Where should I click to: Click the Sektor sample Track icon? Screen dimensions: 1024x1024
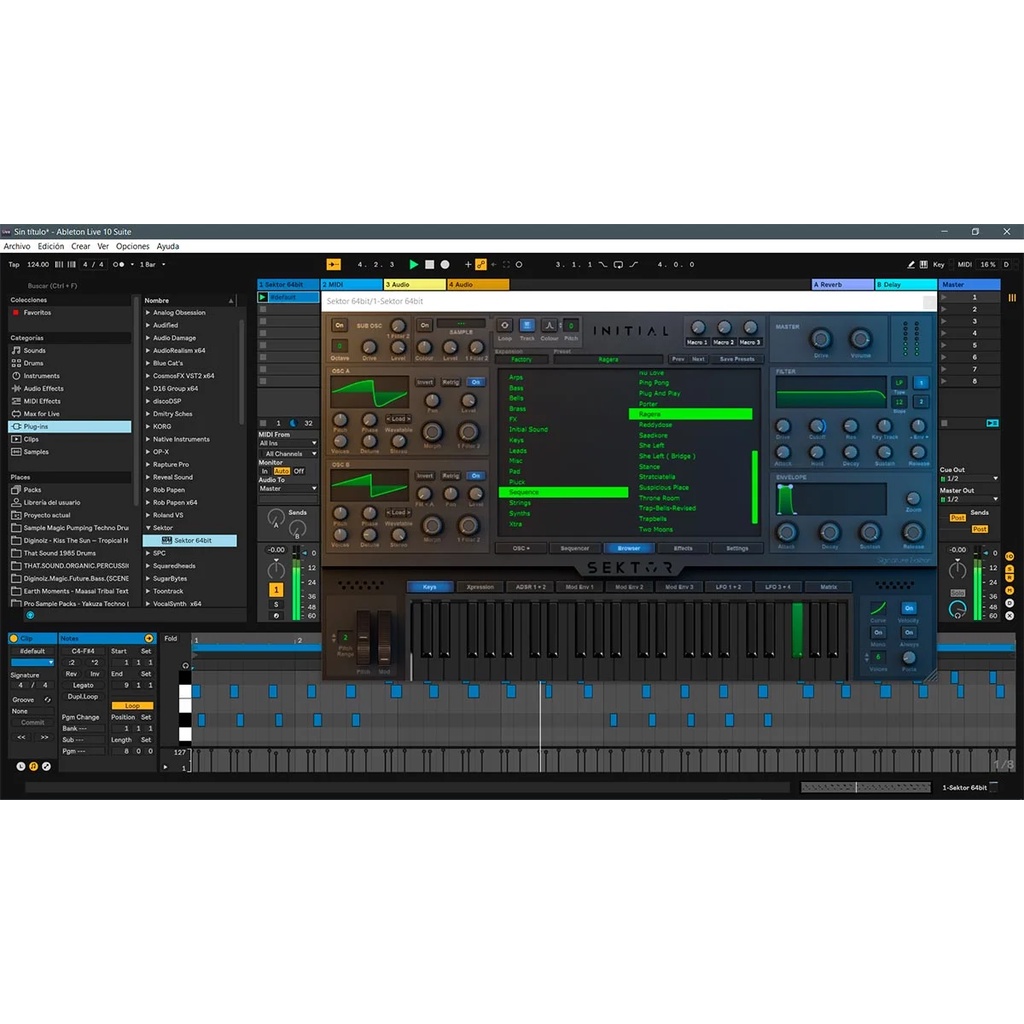[x=527, y=325]
